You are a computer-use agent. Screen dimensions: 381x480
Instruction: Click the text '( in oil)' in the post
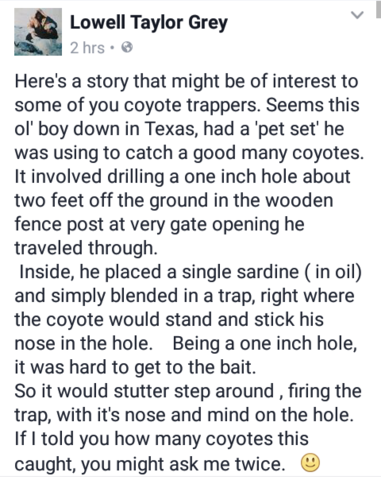click(x=333, y=272)
